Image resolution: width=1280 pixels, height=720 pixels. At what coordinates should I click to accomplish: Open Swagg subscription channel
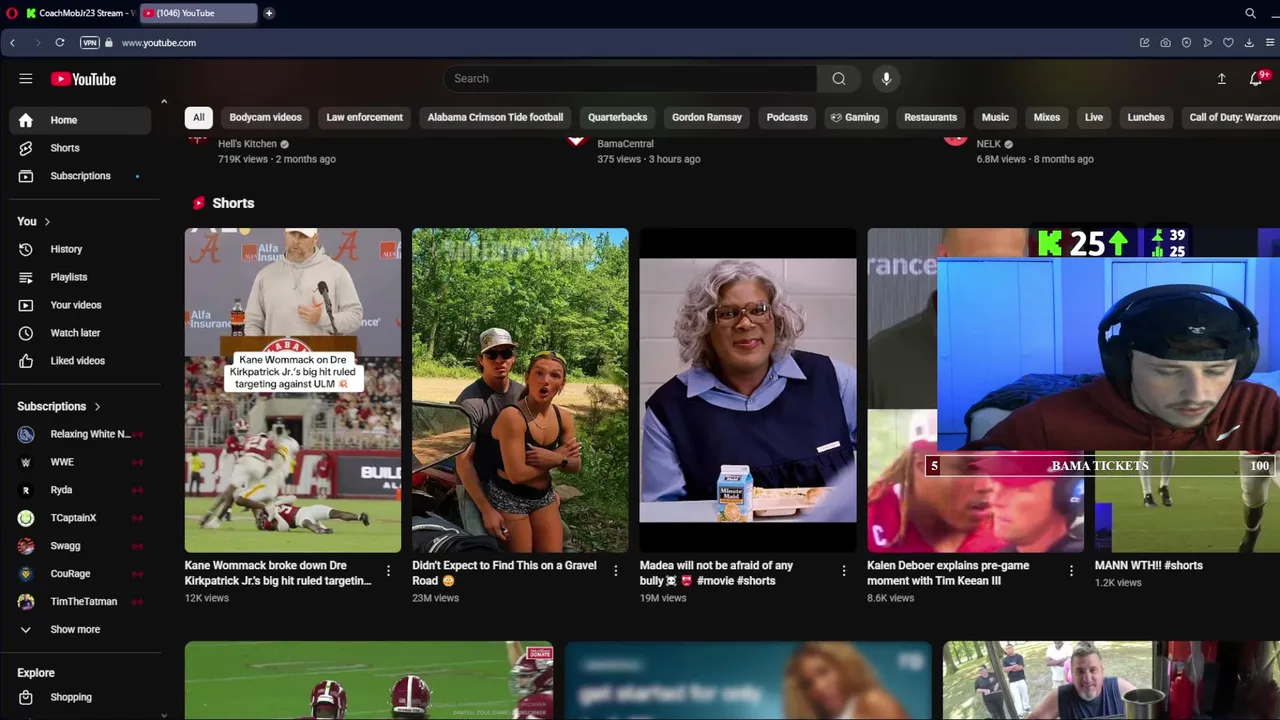tap(80, 546)
